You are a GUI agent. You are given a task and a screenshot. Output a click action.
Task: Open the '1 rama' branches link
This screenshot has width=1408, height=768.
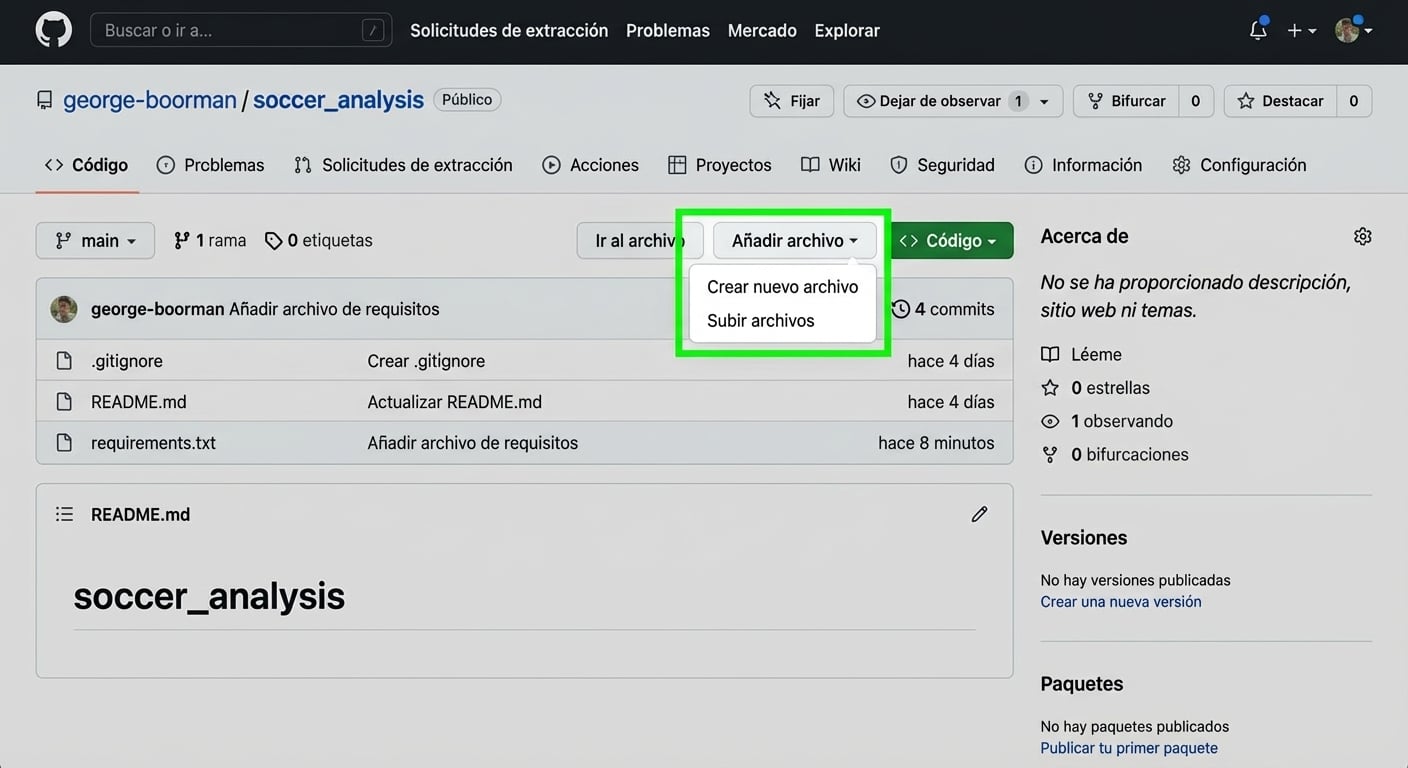coord(210,241)
